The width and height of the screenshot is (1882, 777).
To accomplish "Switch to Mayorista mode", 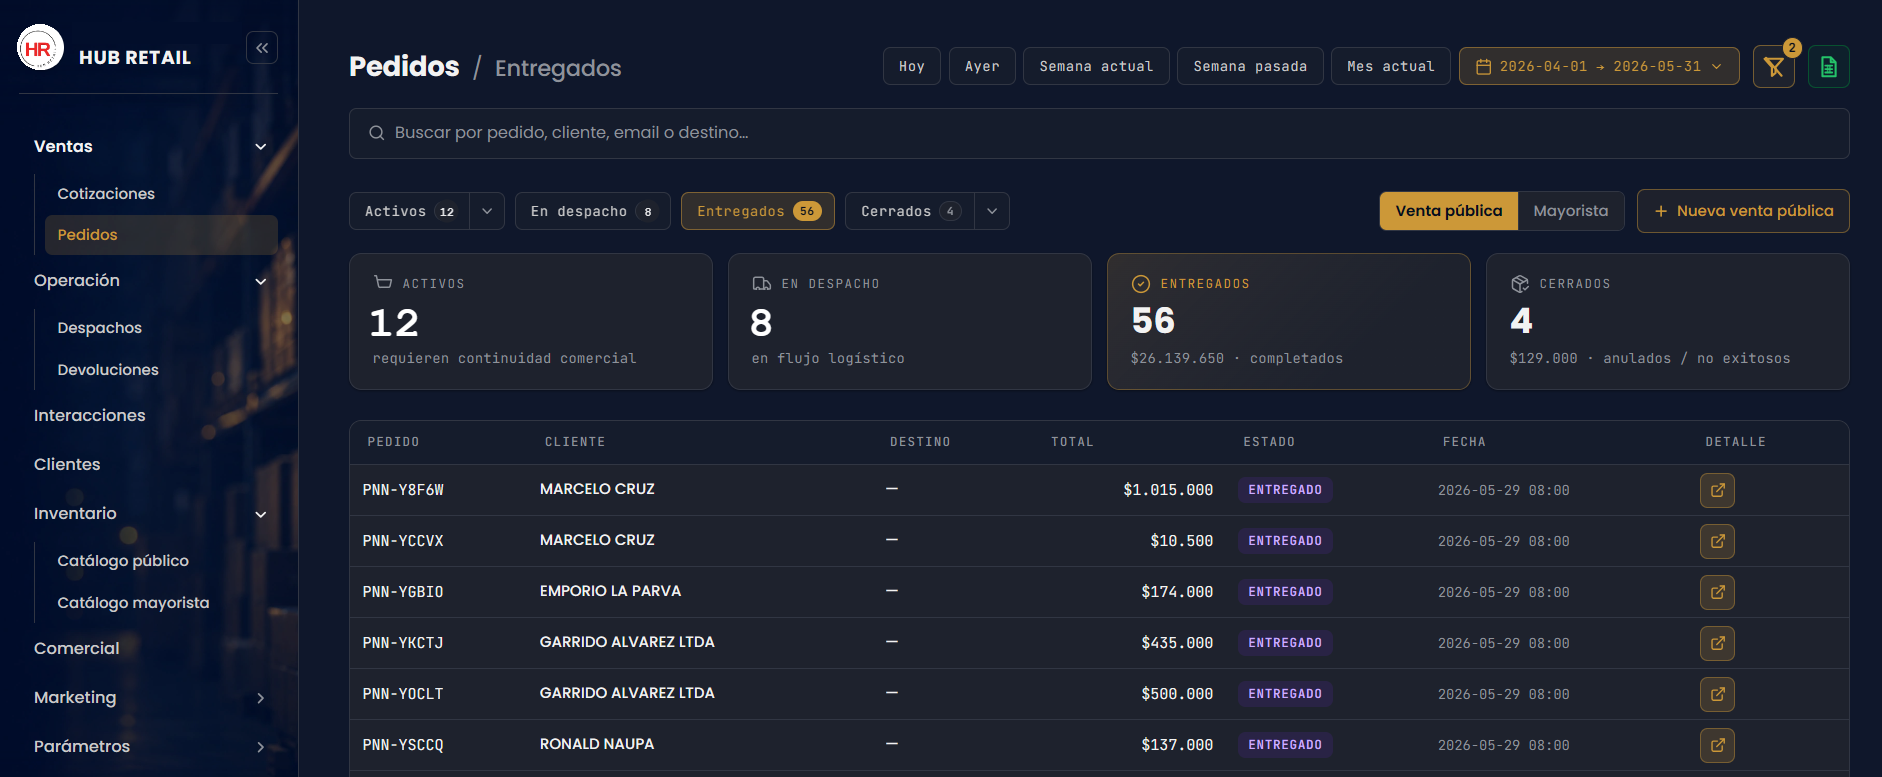I will click(1571, 211).
